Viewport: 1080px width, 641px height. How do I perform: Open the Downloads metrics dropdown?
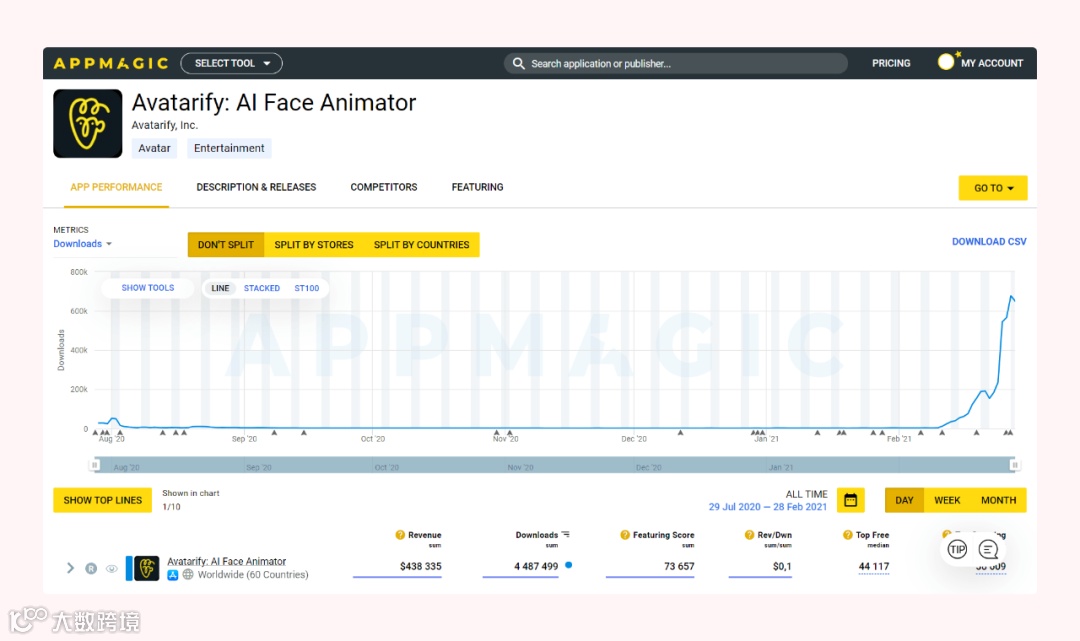pos(83,244)
